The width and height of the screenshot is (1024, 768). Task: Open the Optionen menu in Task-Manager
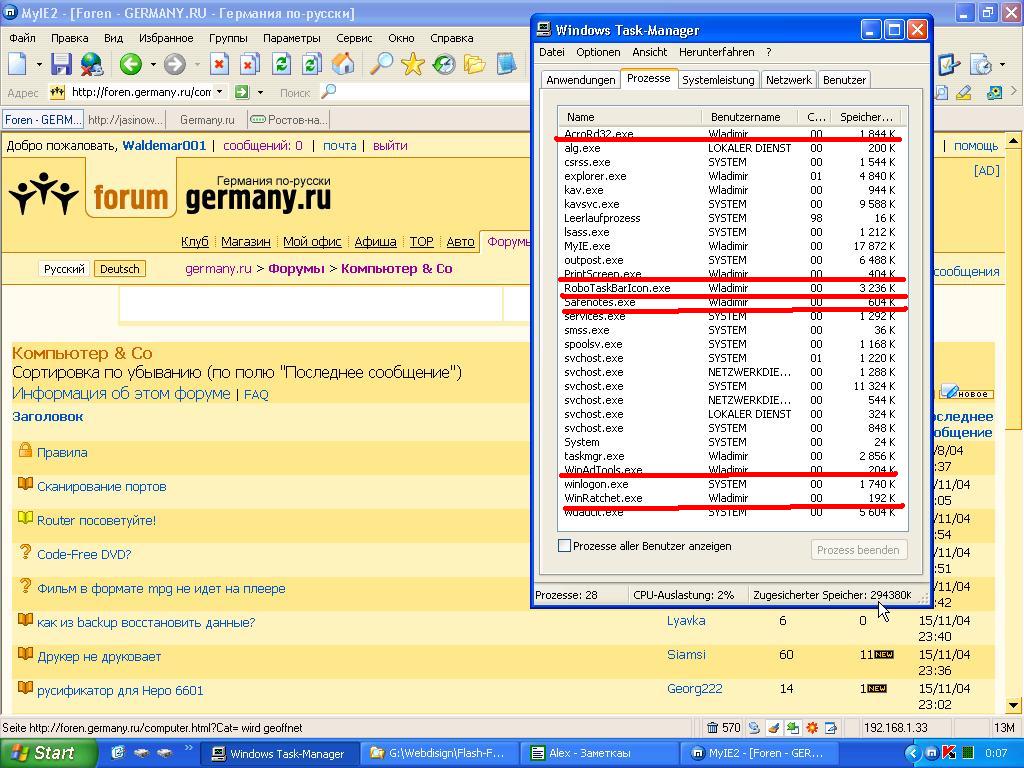pyautogui.click(x=598, y=52)
